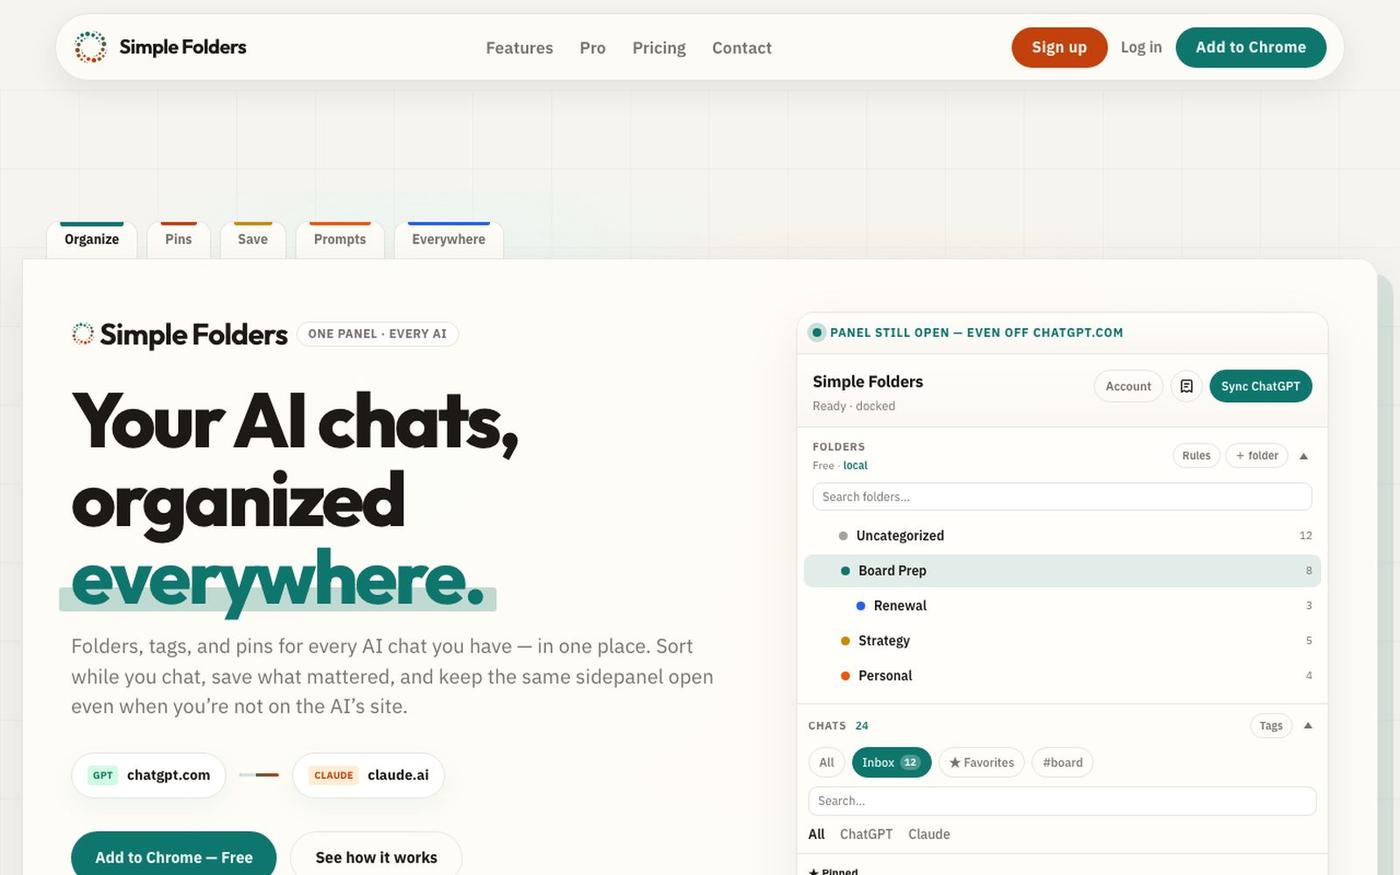1400x875 pixels.
Task: Click the claude.ai site pill
Action: tap(368, 775)
